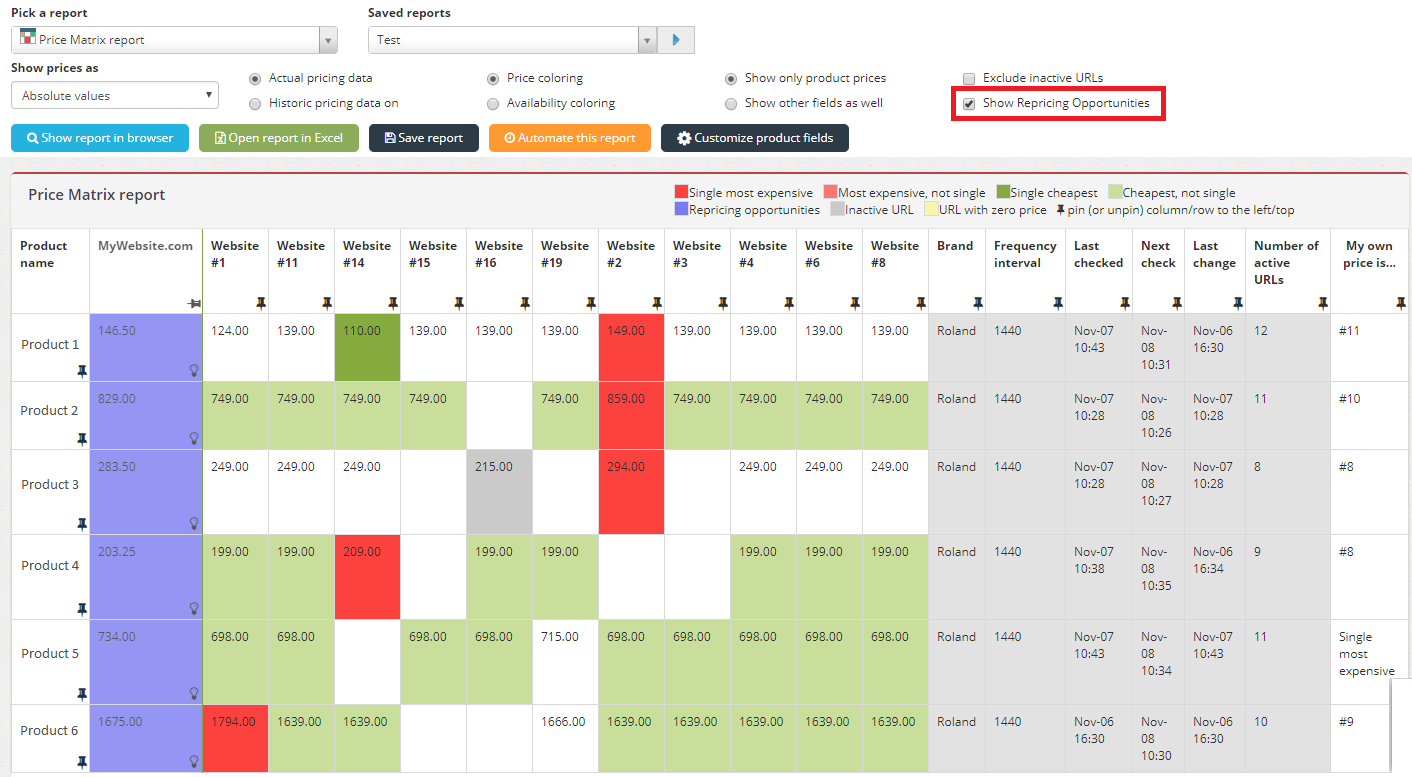Pin the Product 5 row
This screenshot has height=777, width=1412.
click(x=82, y=694)
